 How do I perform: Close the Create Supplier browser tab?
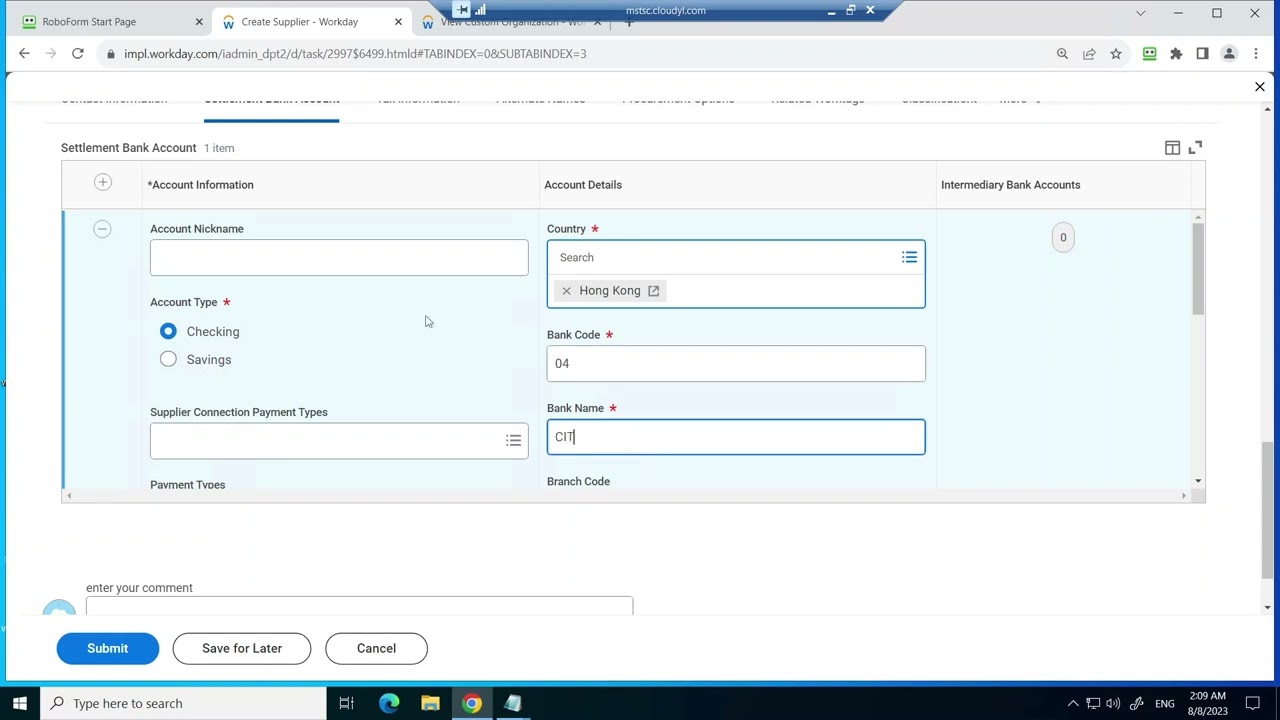(x=399, y=22)
